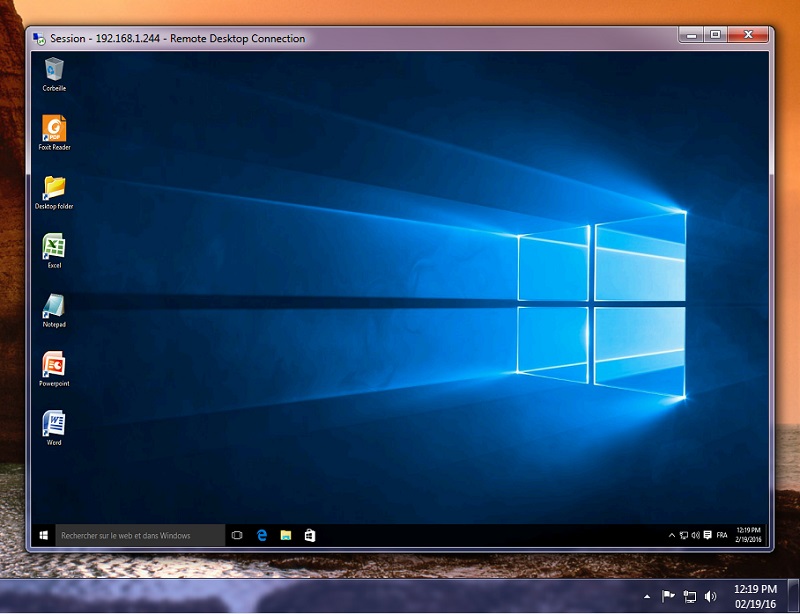Open the Start menu in the remote session
This screenshot has width=800, height=614.
tap(42, 535)
